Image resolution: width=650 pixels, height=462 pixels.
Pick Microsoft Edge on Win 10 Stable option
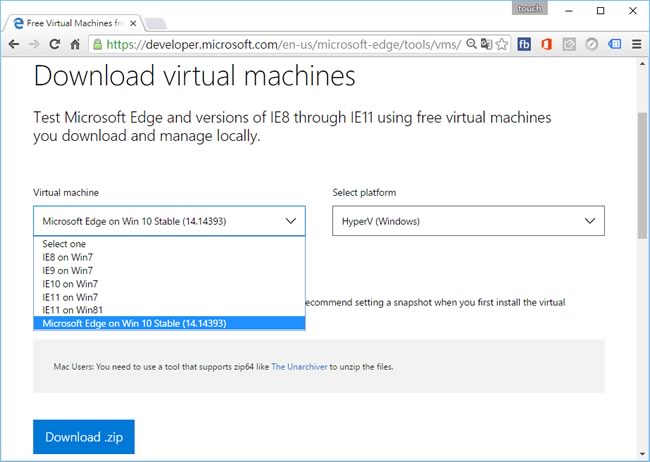pos(134,323)
